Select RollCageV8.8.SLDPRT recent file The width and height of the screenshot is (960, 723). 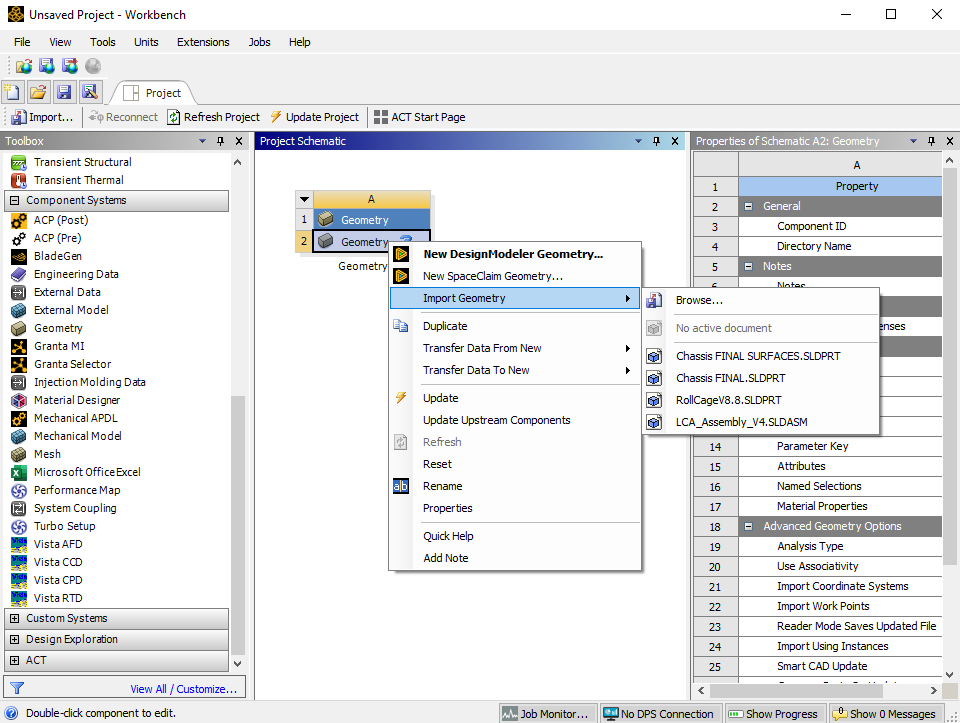(729, 400)
